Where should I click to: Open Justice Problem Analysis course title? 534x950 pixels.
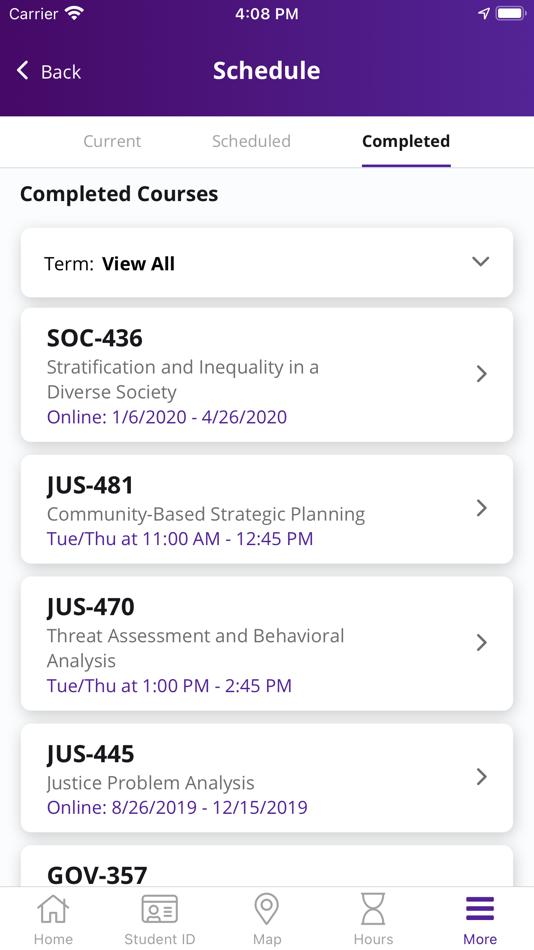coord(150,783)
